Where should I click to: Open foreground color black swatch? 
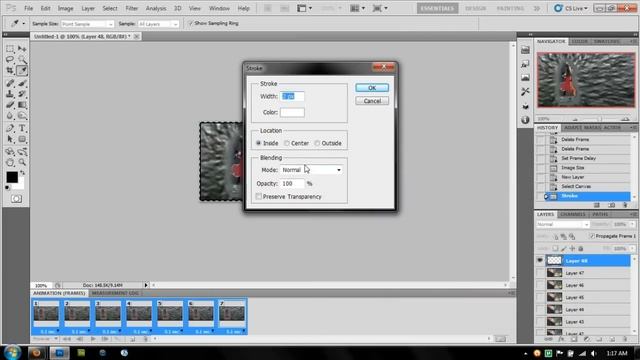pos(12,177)
